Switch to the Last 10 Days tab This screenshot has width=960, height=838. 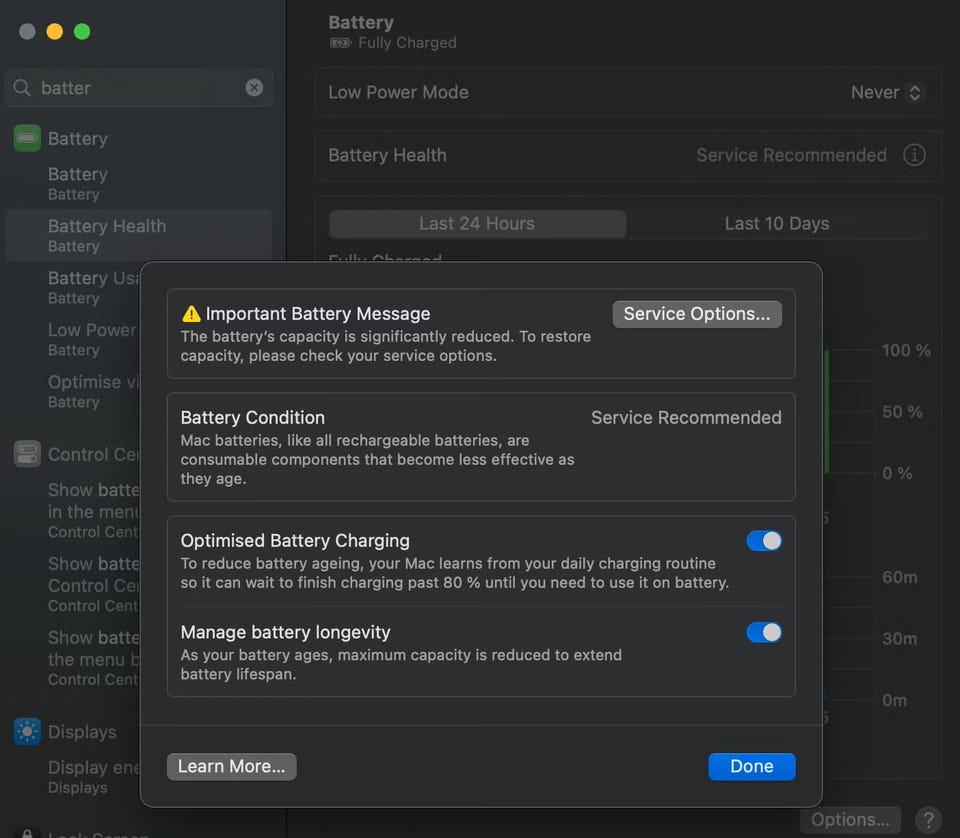click(777, 224)
